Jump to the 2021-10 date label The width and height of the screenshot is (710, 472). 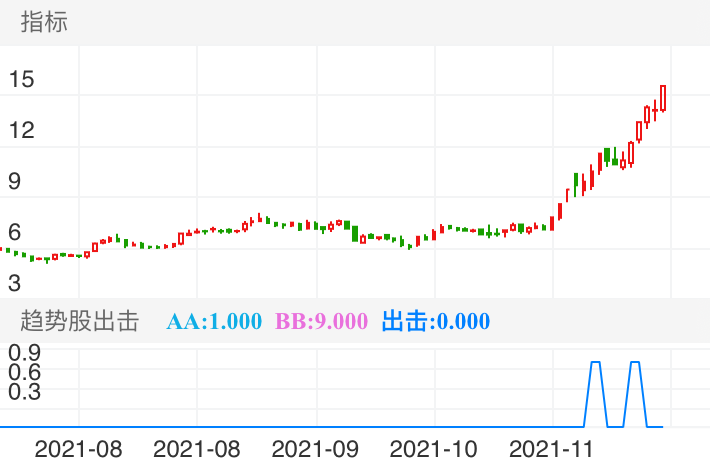(x=434, y=448)
